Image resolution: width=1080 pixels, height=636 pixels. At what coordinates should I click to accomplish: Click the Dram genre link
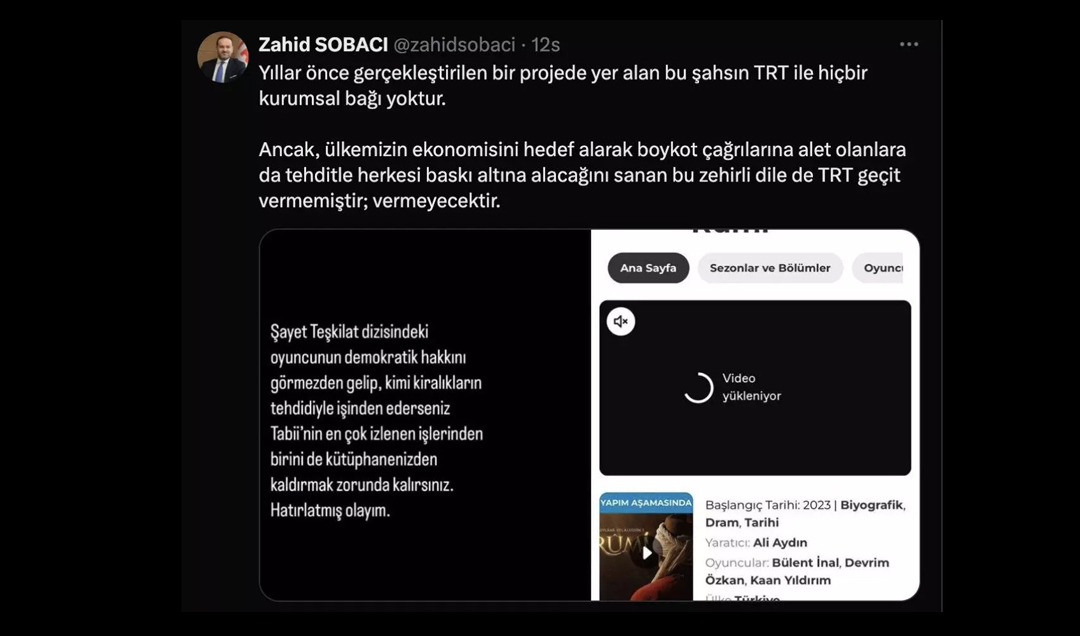point(721,523)
